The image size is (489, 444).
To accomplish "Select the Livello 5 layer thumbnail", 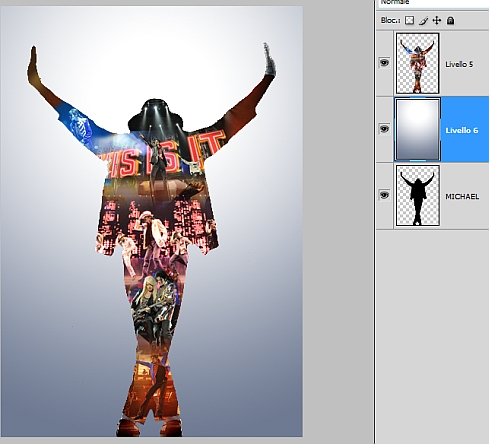I will tap(417, 63).
